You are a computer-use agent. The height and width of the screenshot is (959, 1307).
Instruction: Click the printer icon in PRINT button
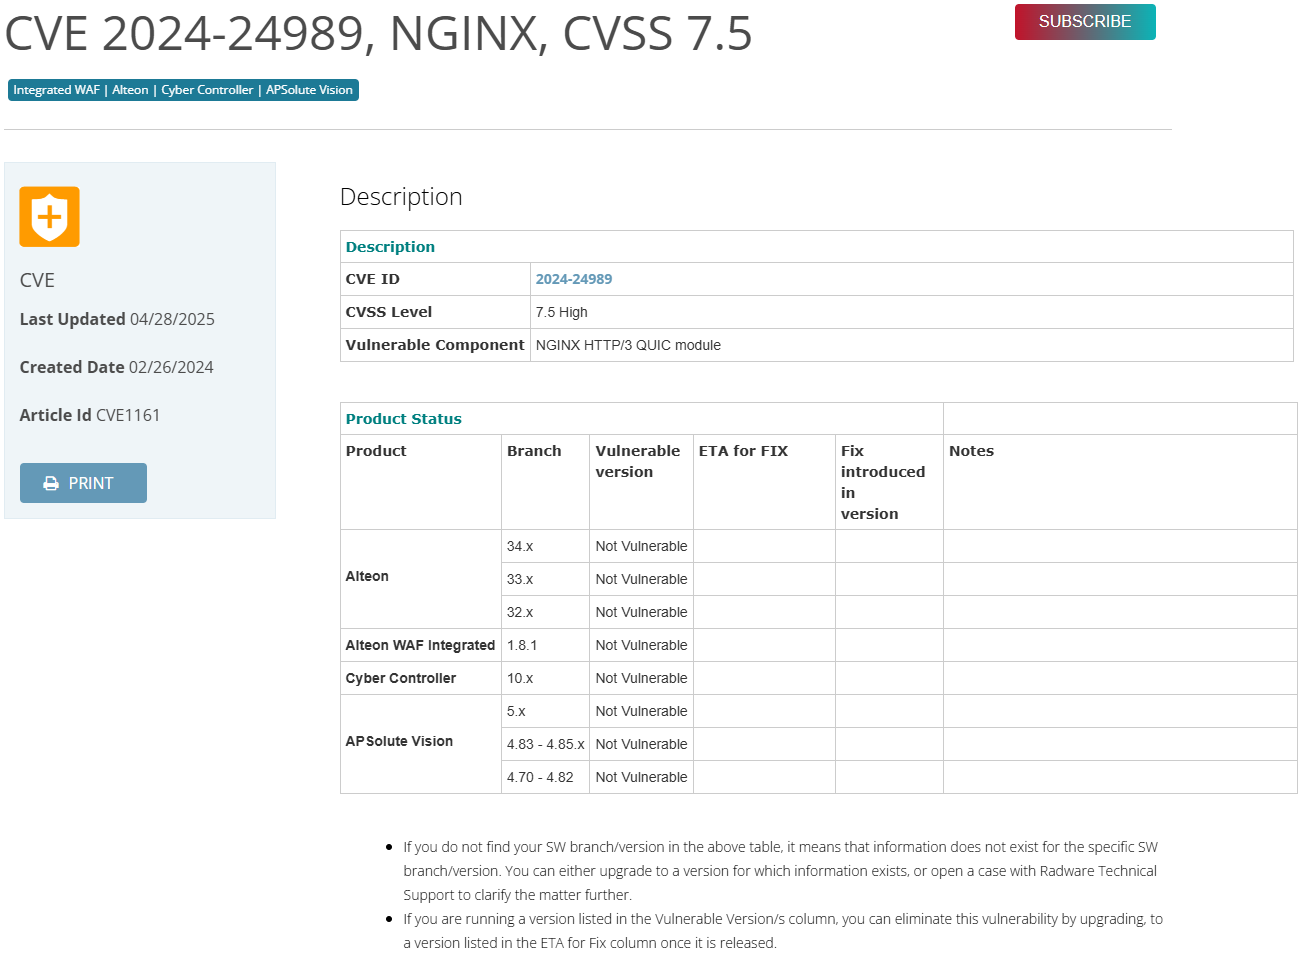pyautogui.click(x=51, y=483)
